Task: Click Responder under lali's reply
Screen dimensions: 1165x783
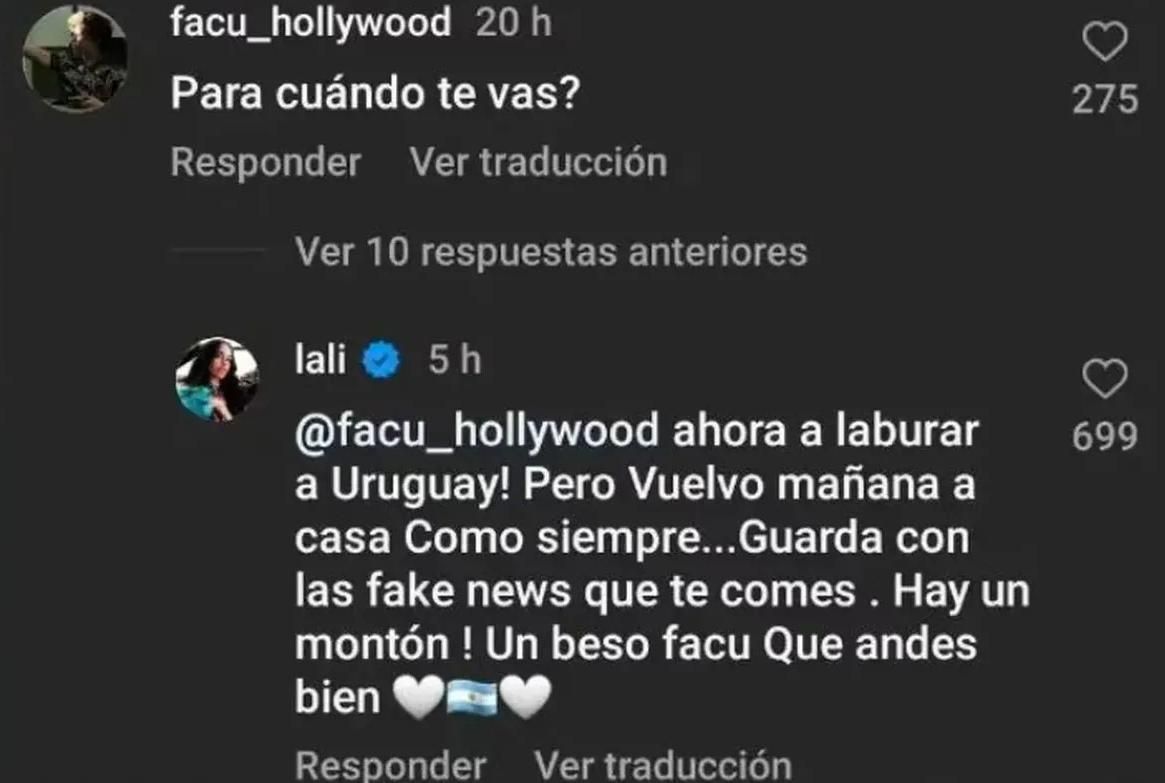Action: (x=390, y=765)
